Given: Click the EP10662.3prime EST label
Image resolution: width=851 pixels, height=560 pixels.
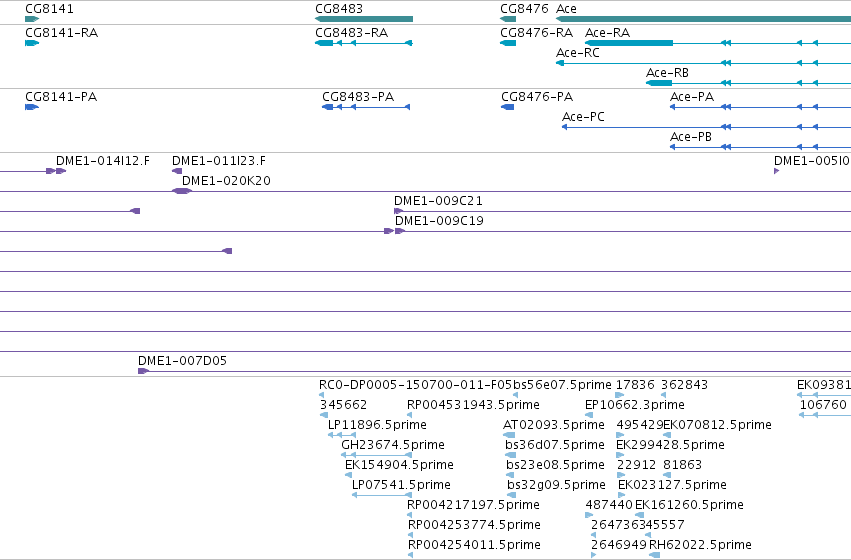Looking at the screenshot, I should point(635,405).
